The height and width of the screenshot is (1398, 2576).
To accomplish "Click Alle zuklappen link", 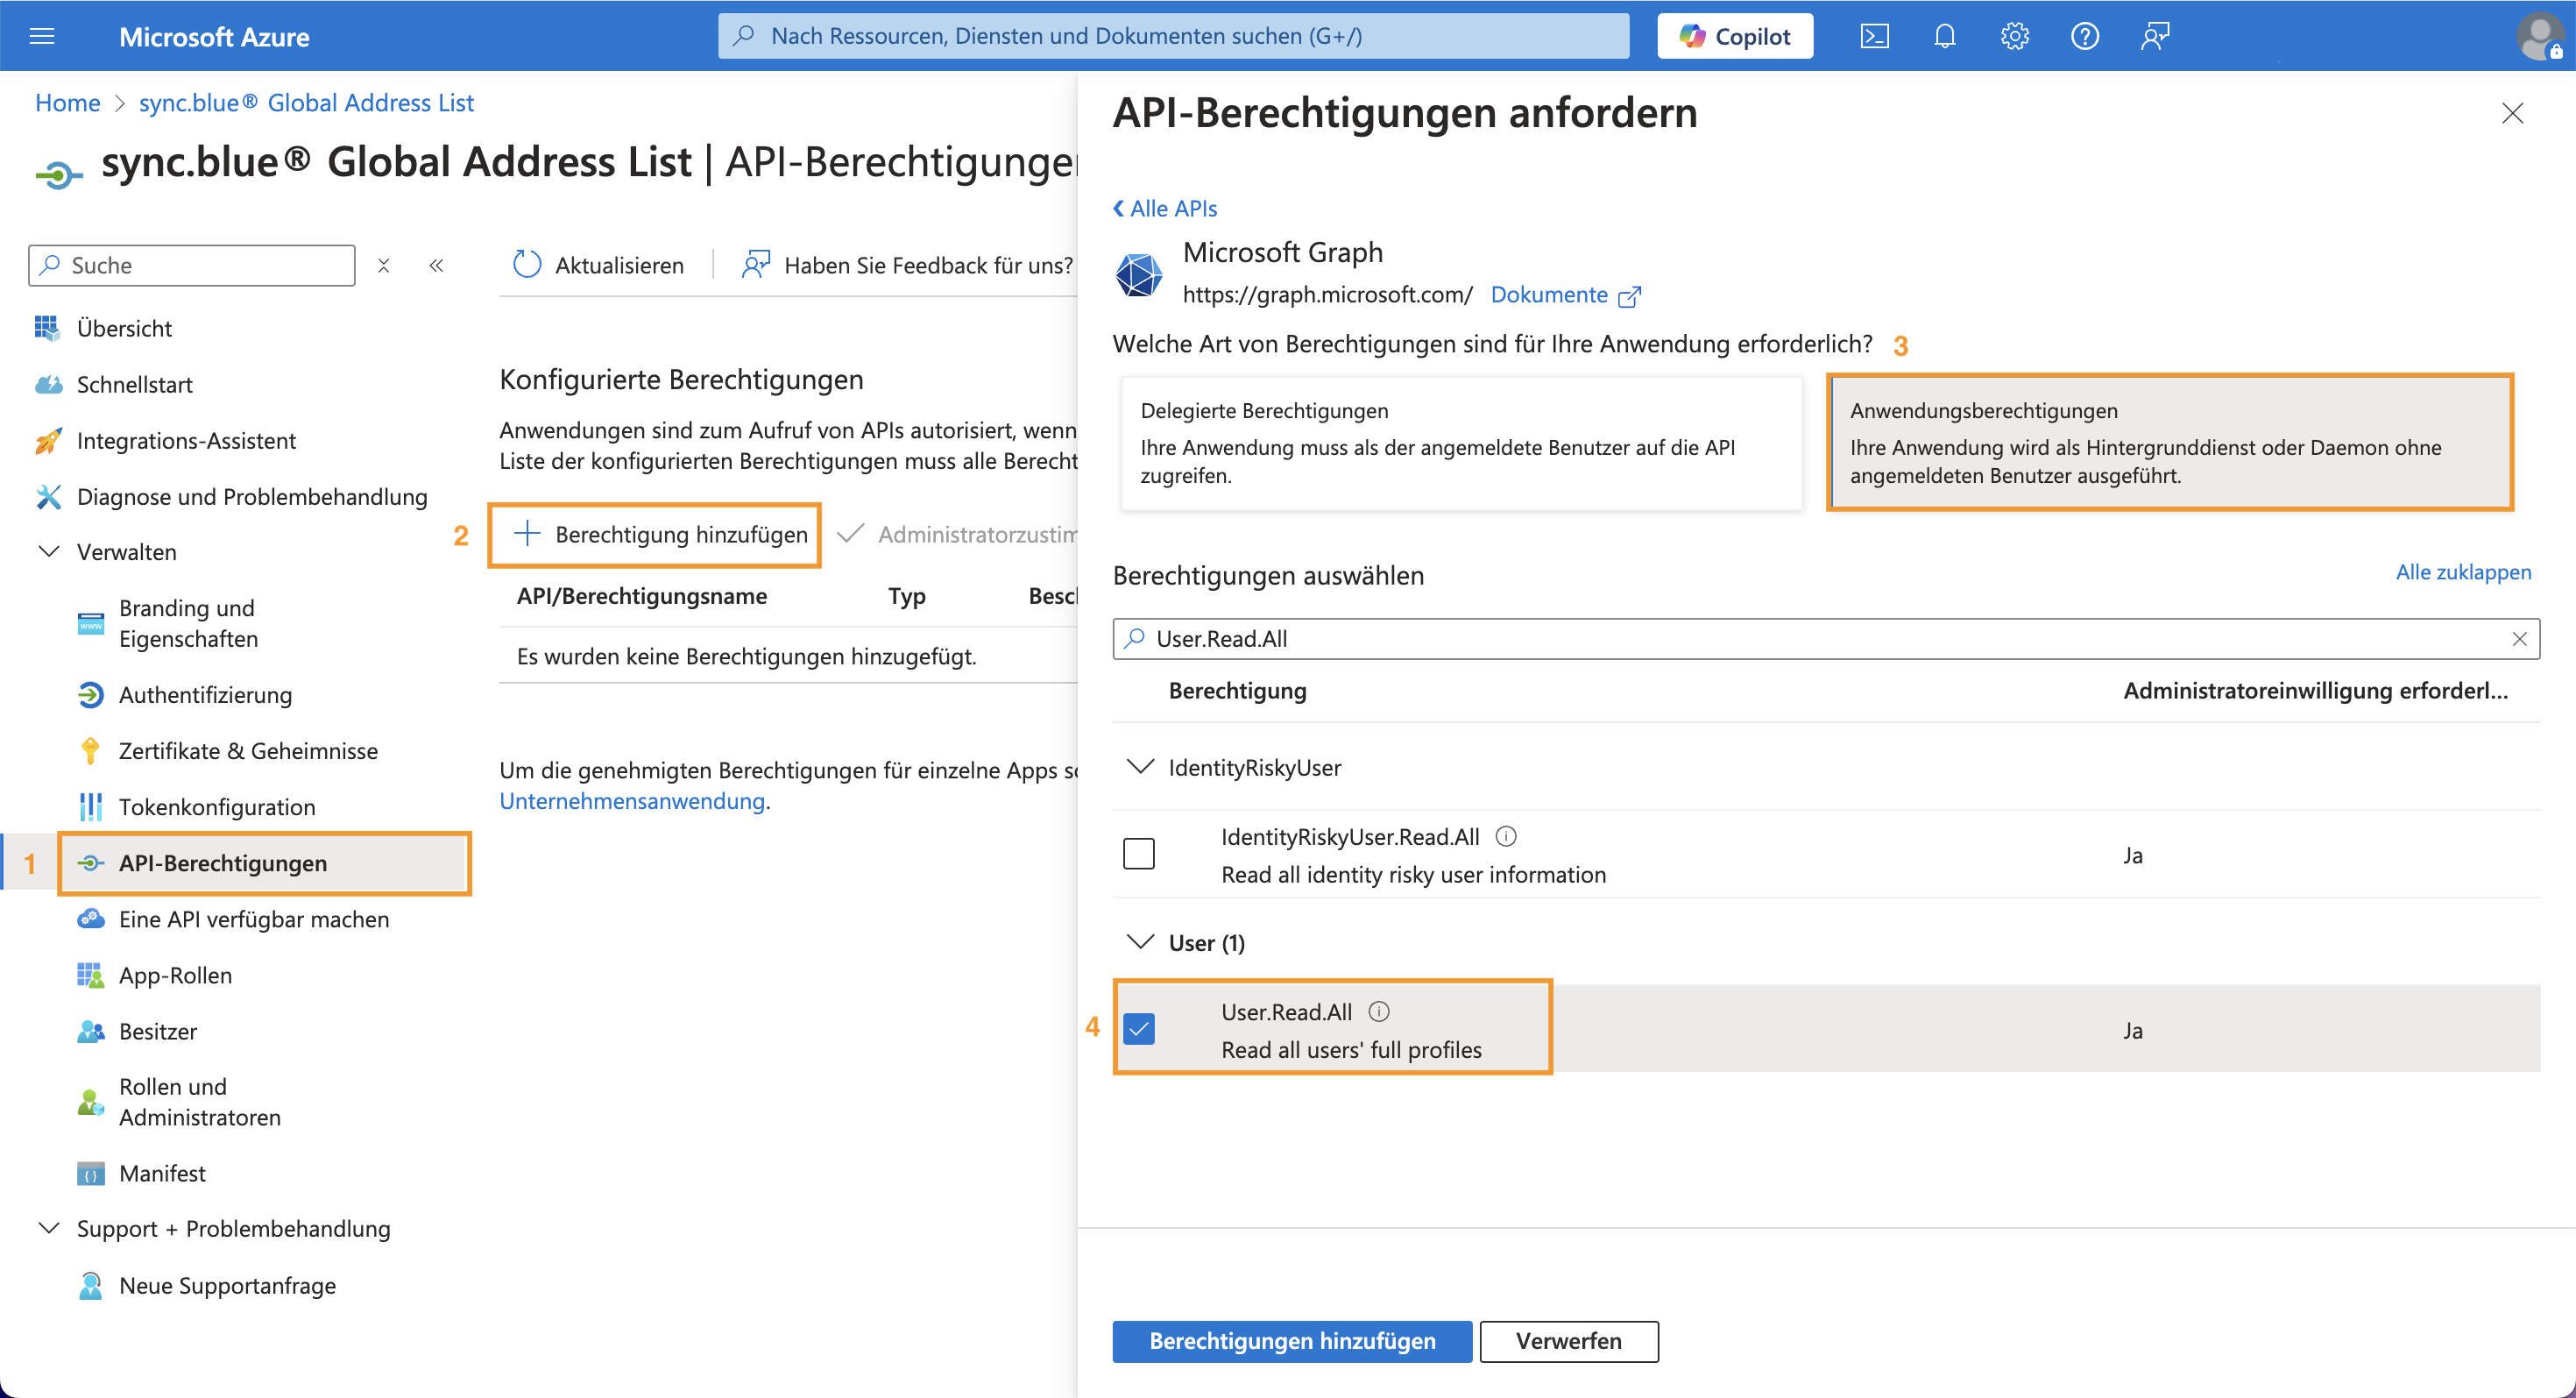I will (x=2463, y=572).
